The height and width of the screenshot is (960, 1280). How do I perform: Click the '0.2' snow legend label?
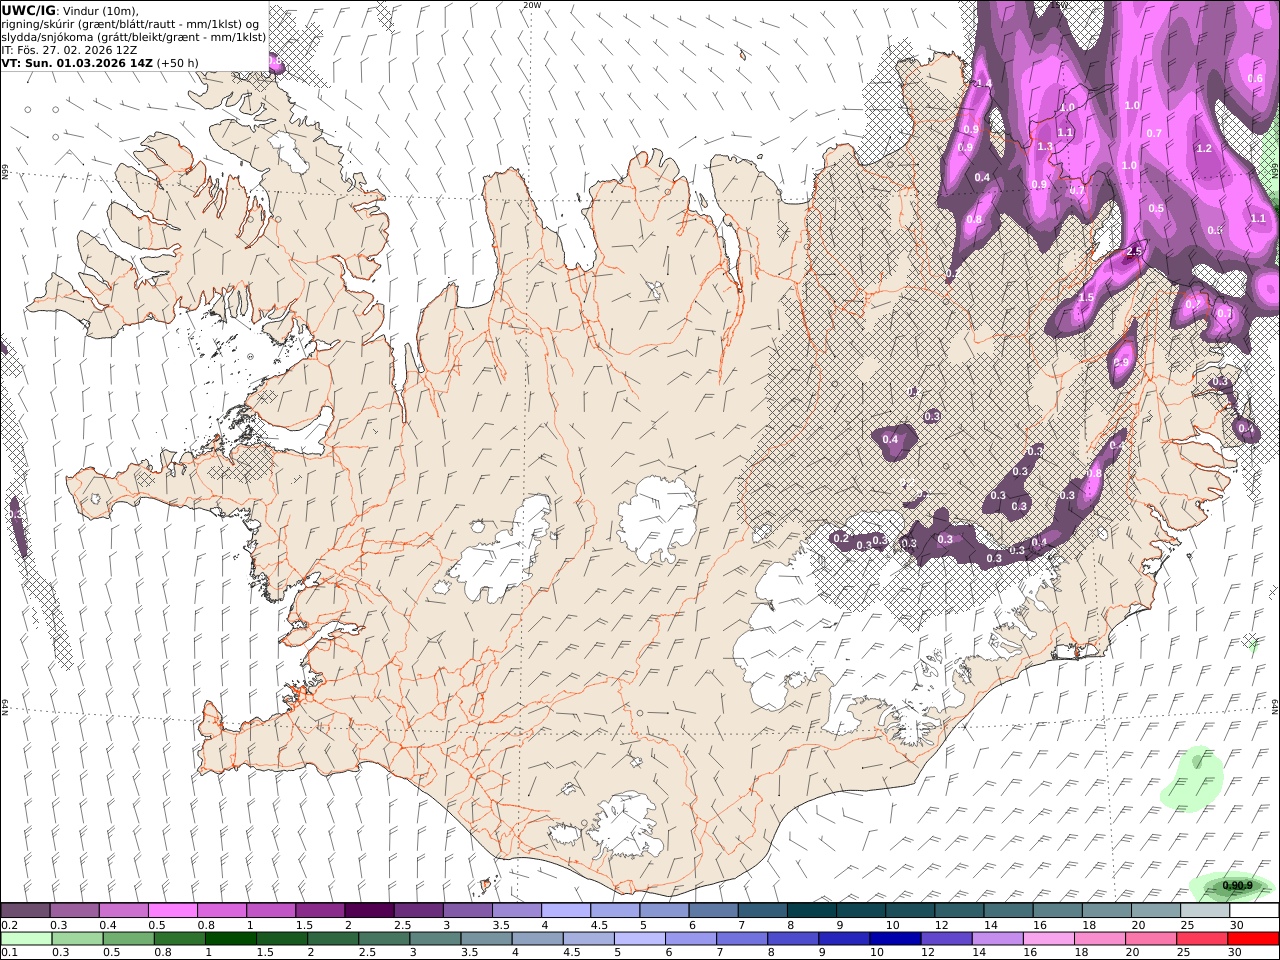click(x=9, y=925)
